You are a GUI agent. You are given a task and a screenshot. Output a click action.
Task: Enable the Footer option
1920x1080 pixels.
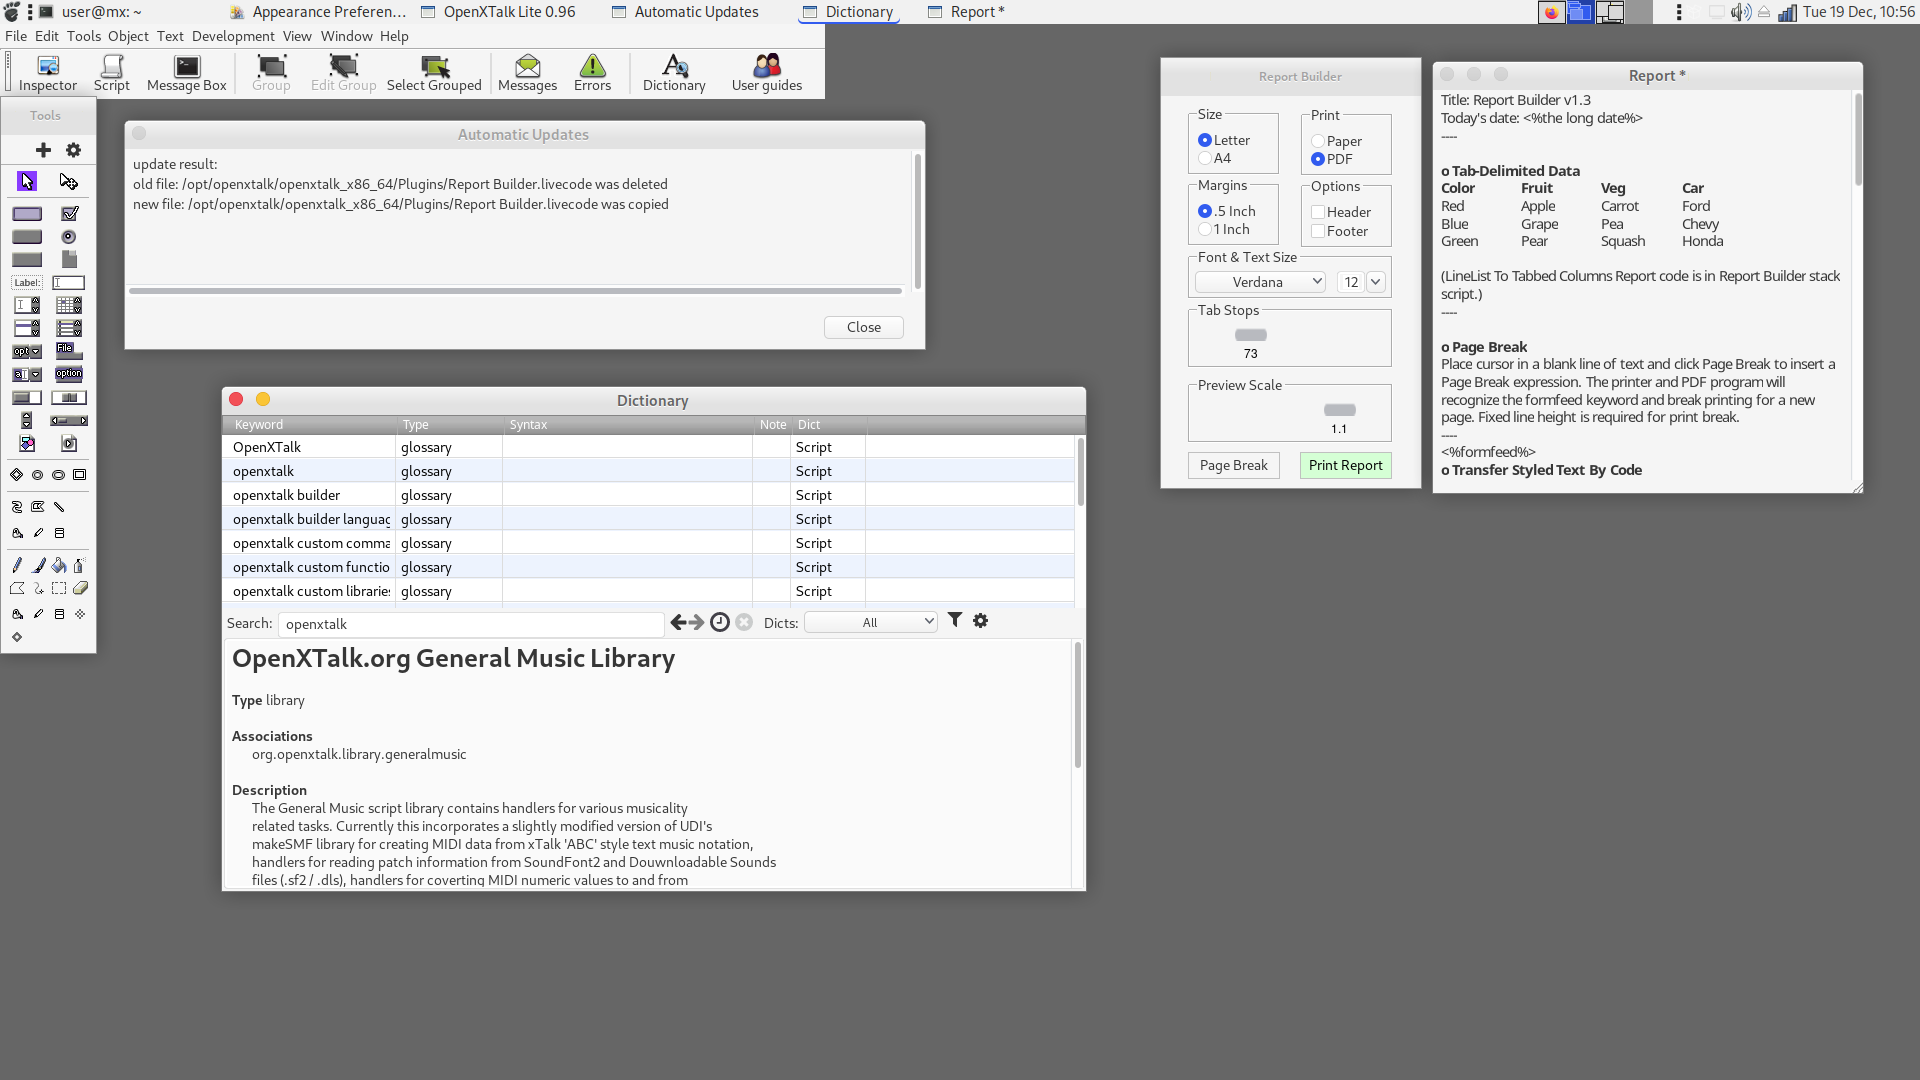coord(1340,231)
